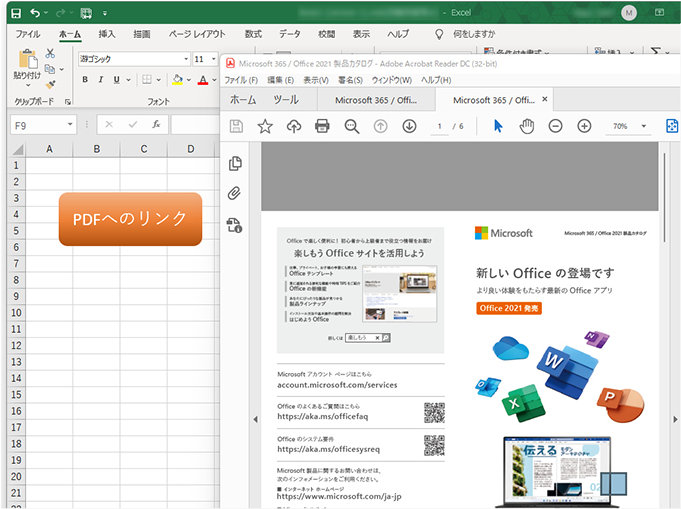The width and height of the screenshot is (681, 509).
Task: Apply the yellow fill color
Action: point(177,79)
